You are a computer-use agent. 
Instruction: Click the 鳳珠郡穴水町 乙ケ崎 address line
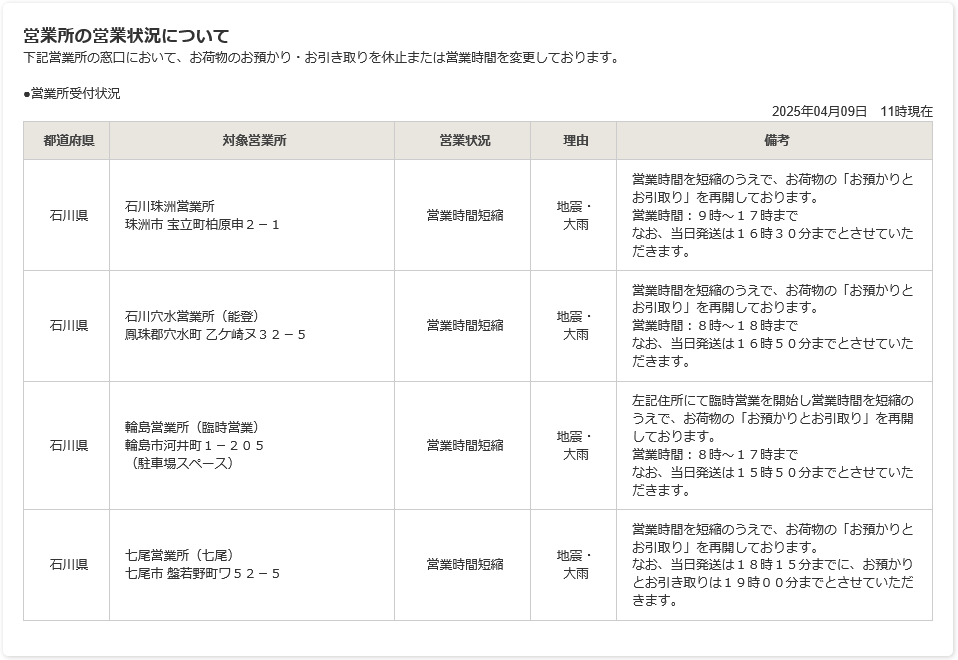215,334
